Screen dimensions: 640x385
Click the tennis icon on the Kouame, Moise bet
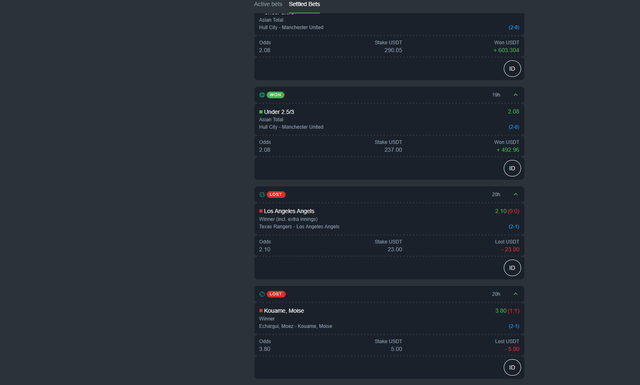262,294
